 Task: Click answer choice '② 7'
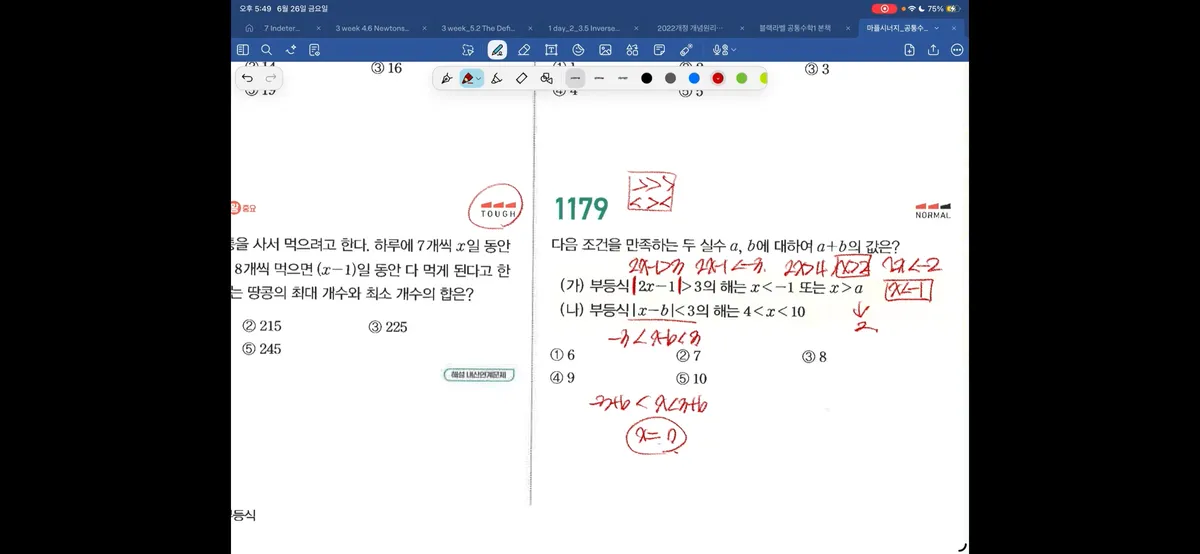coord(689,356)
